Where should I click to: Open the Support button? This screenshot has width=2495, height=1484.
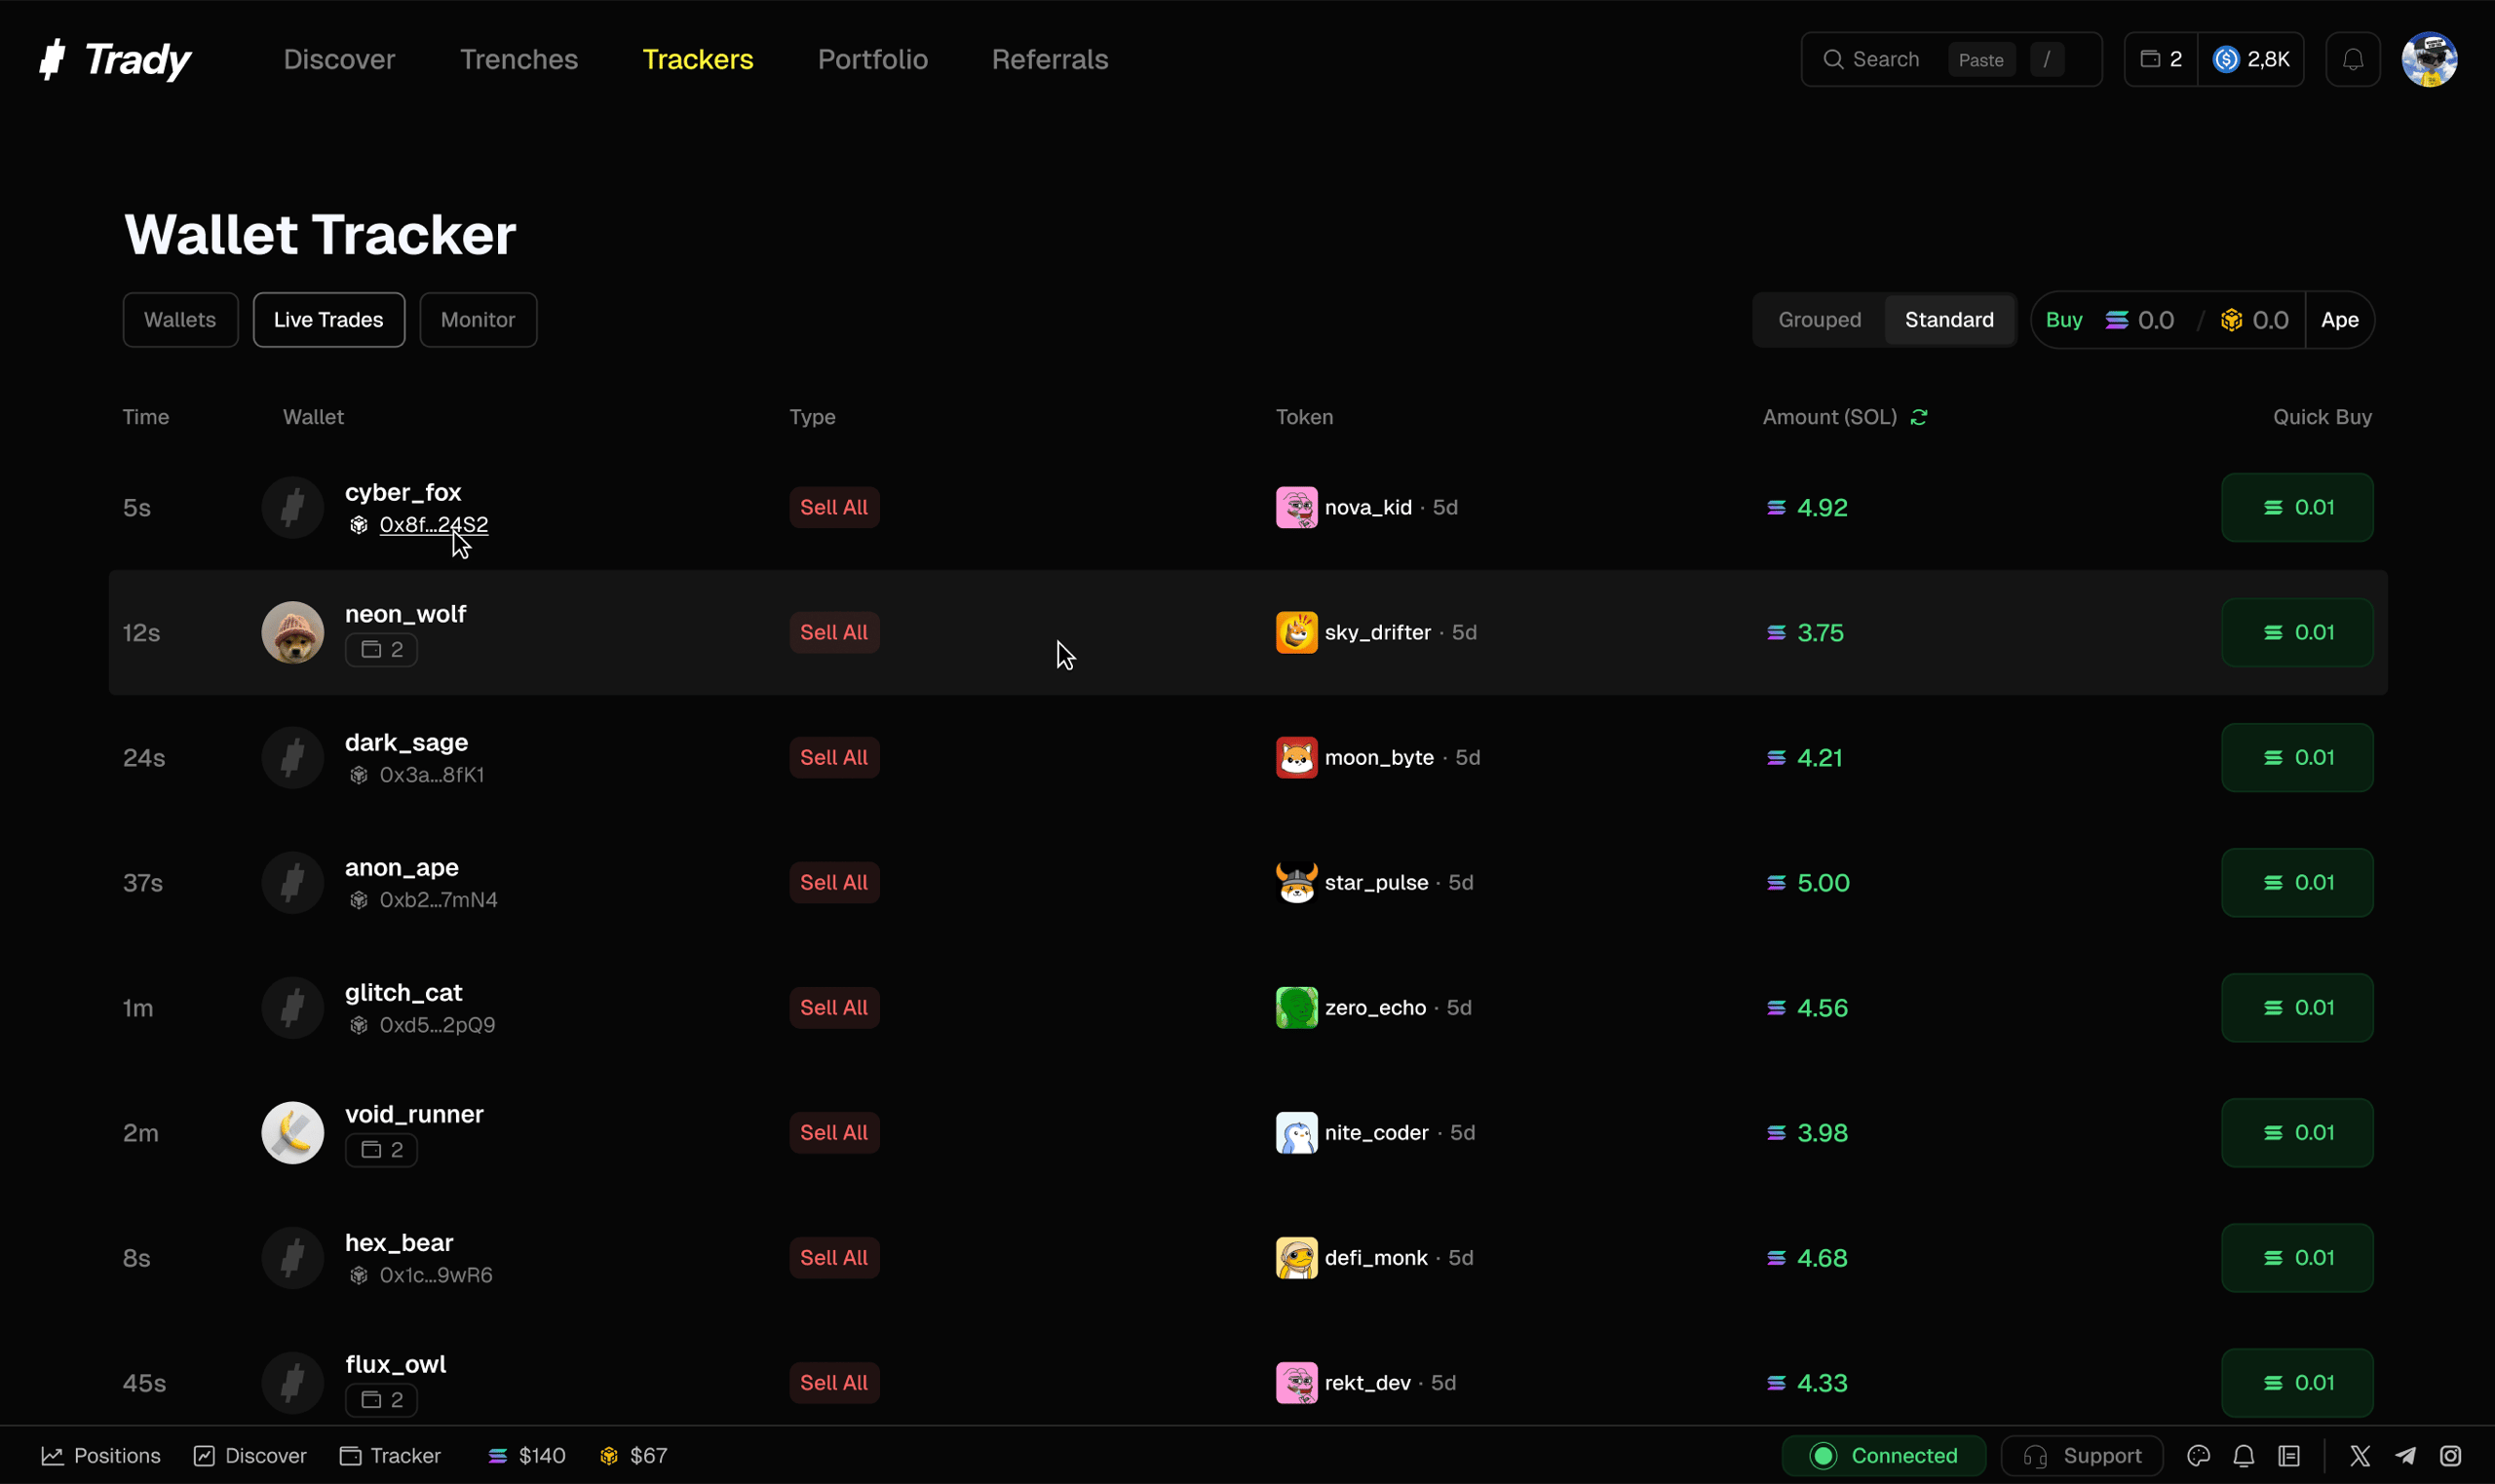click(2081, 1455)
